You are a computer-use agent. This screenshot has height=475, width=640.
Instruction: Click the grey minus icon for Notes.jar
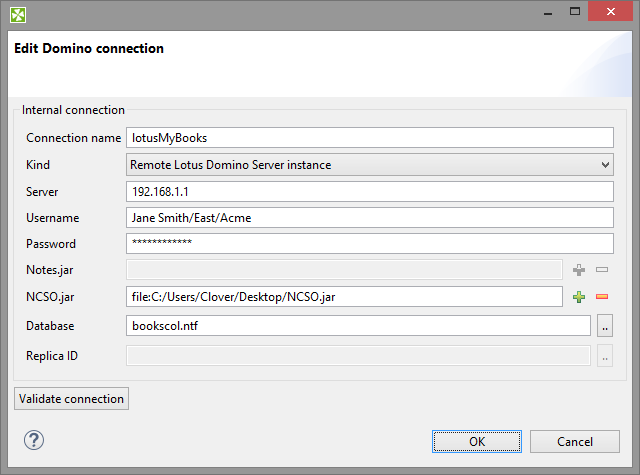(x=602, y=269)
